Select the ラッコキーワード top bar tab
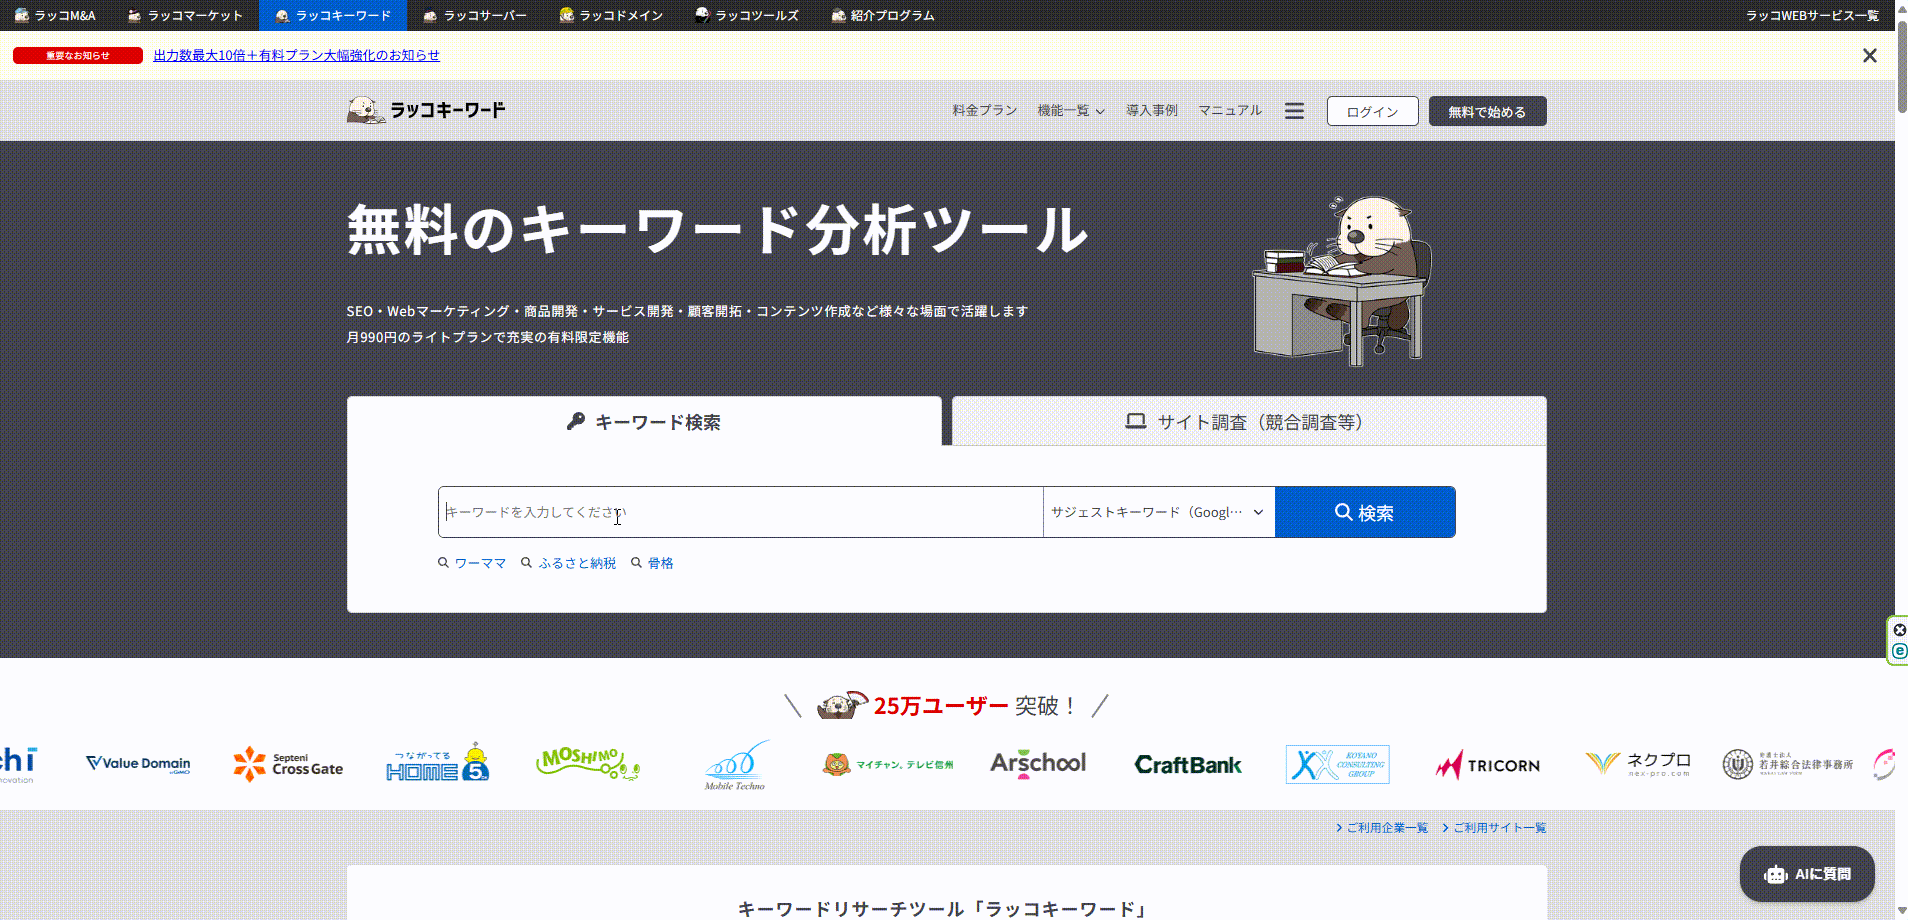 pyautogui.click(x=333, y=15)
